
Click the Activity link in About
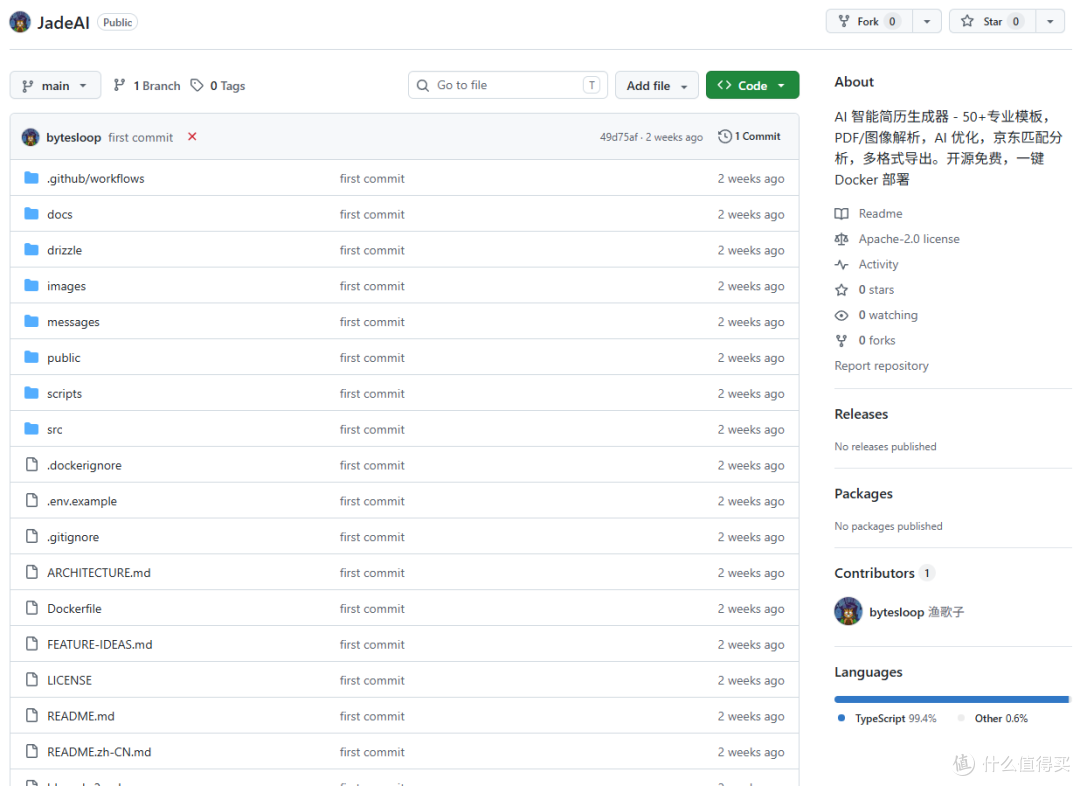(x=878, y=265)
